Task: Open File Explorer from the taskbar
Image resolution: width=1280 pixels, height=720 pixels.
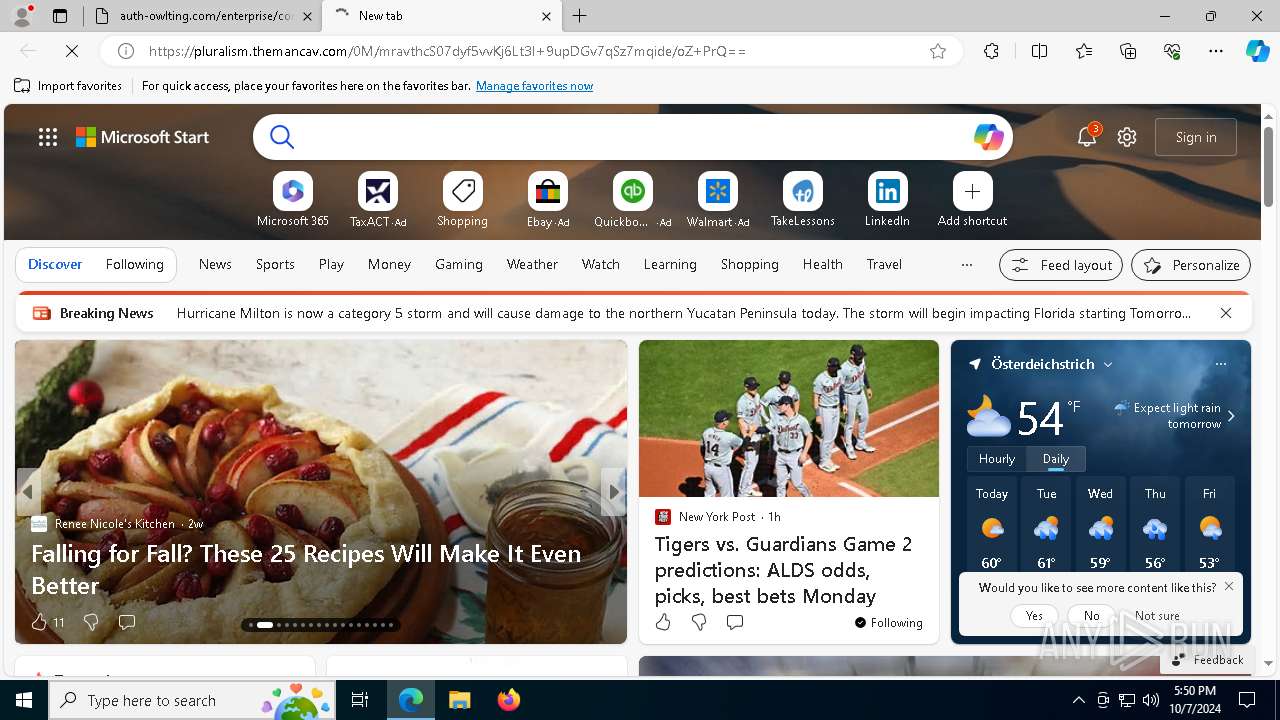Action: (x=459, y=700)
